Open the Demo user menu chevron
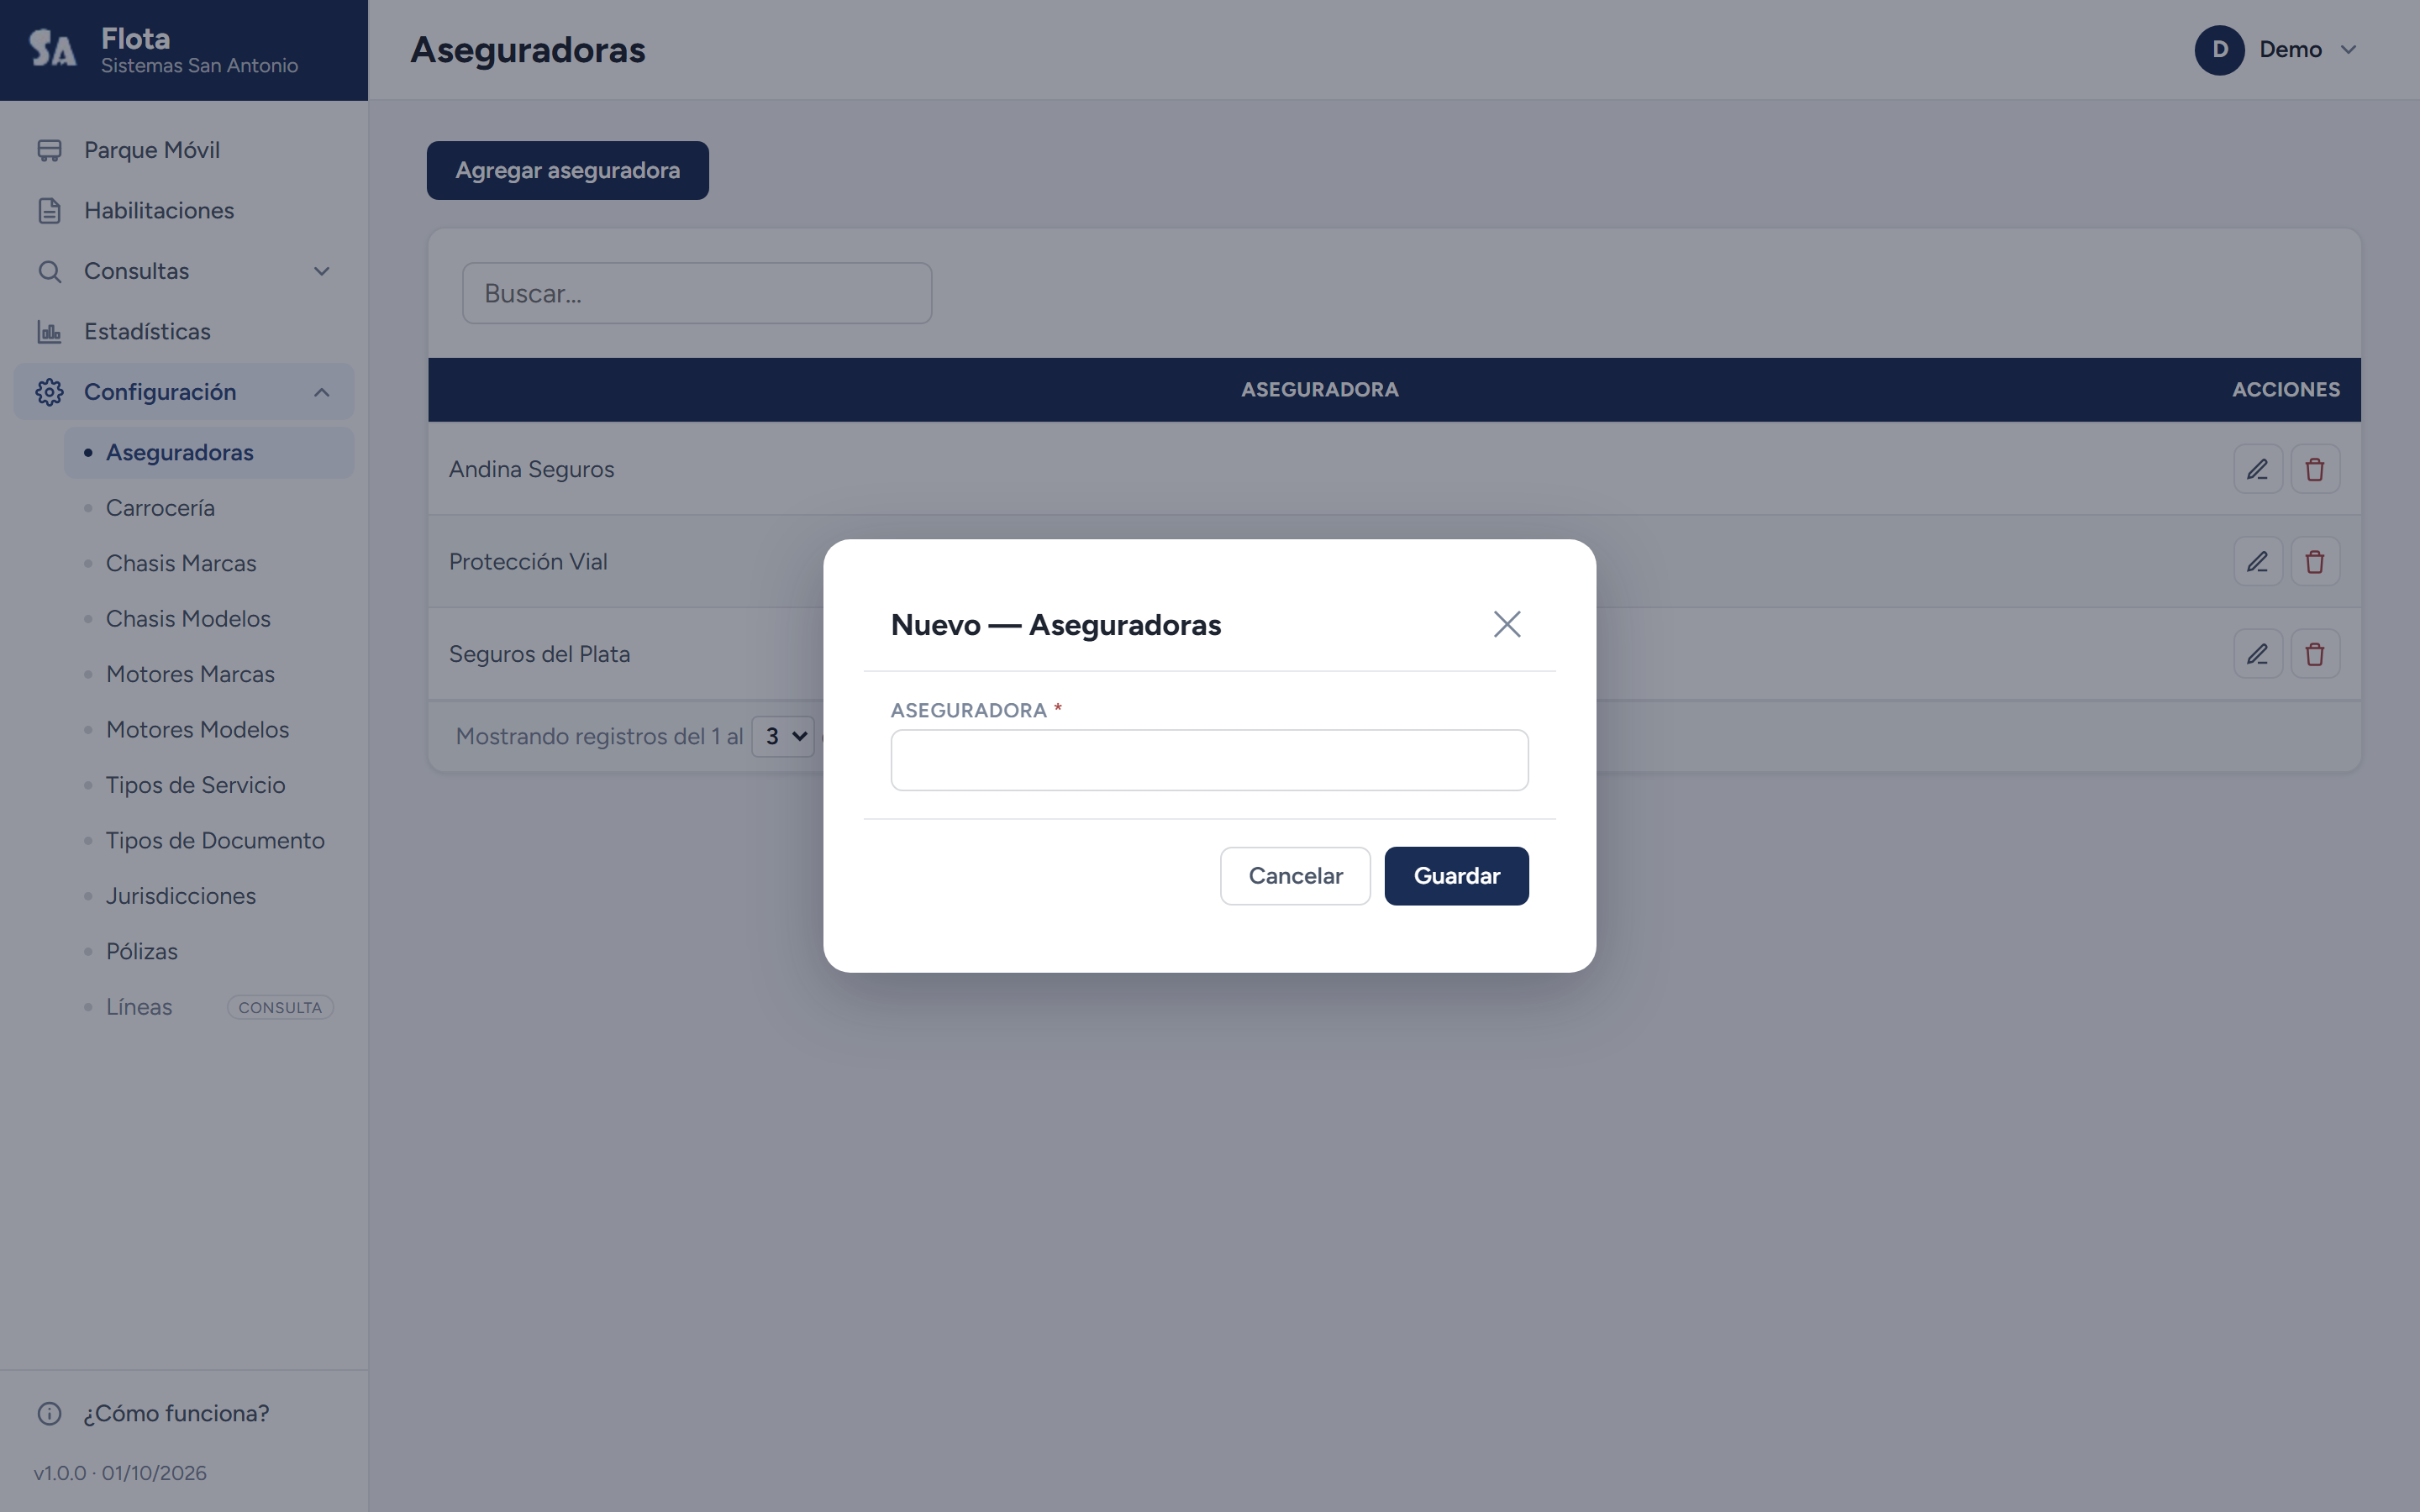 2349,50
